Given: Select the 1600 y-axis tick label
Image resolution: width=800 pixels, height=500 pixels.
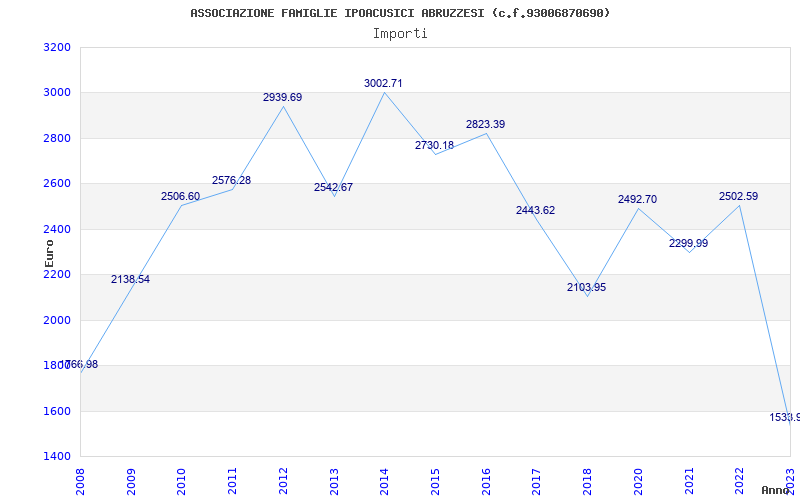Looking at the screenshot, I should click(57, 411).
